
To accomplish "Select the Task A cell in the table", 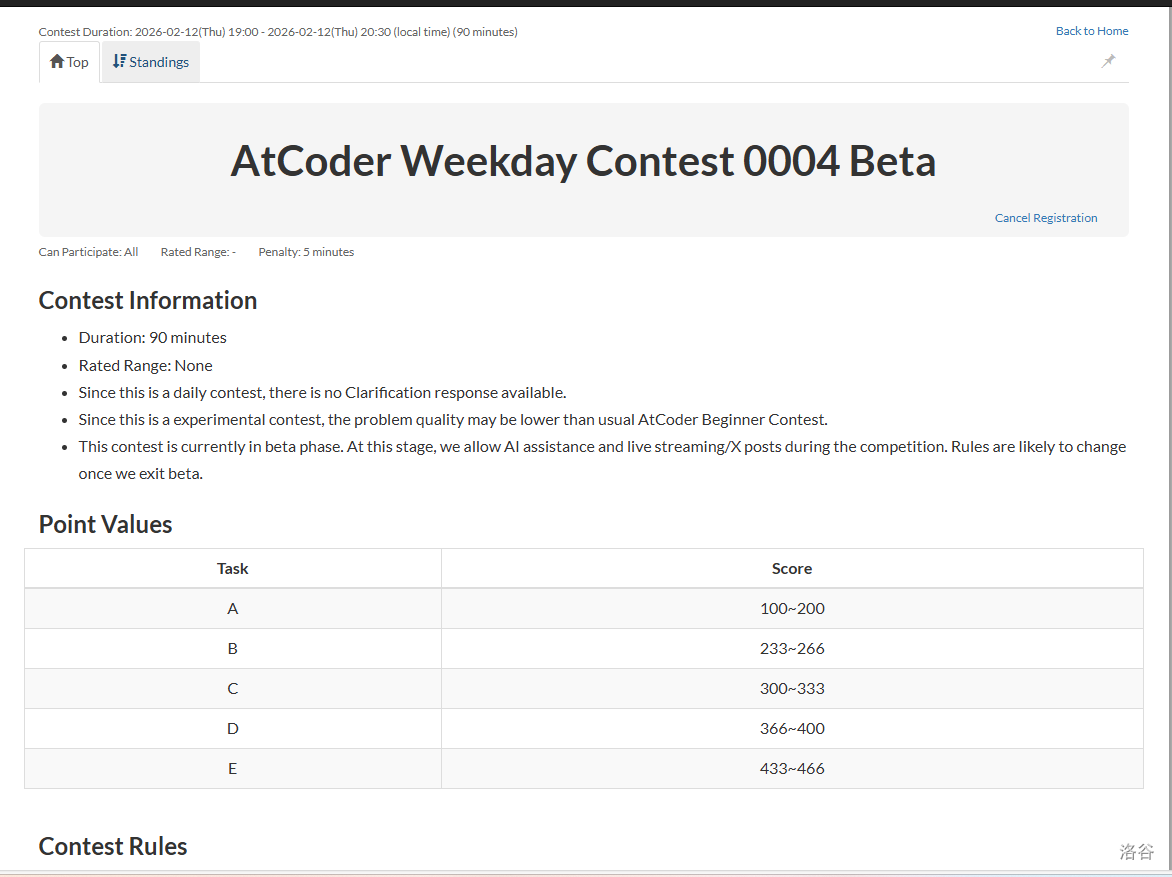I will pyautogui.click(x=233, y=609).
